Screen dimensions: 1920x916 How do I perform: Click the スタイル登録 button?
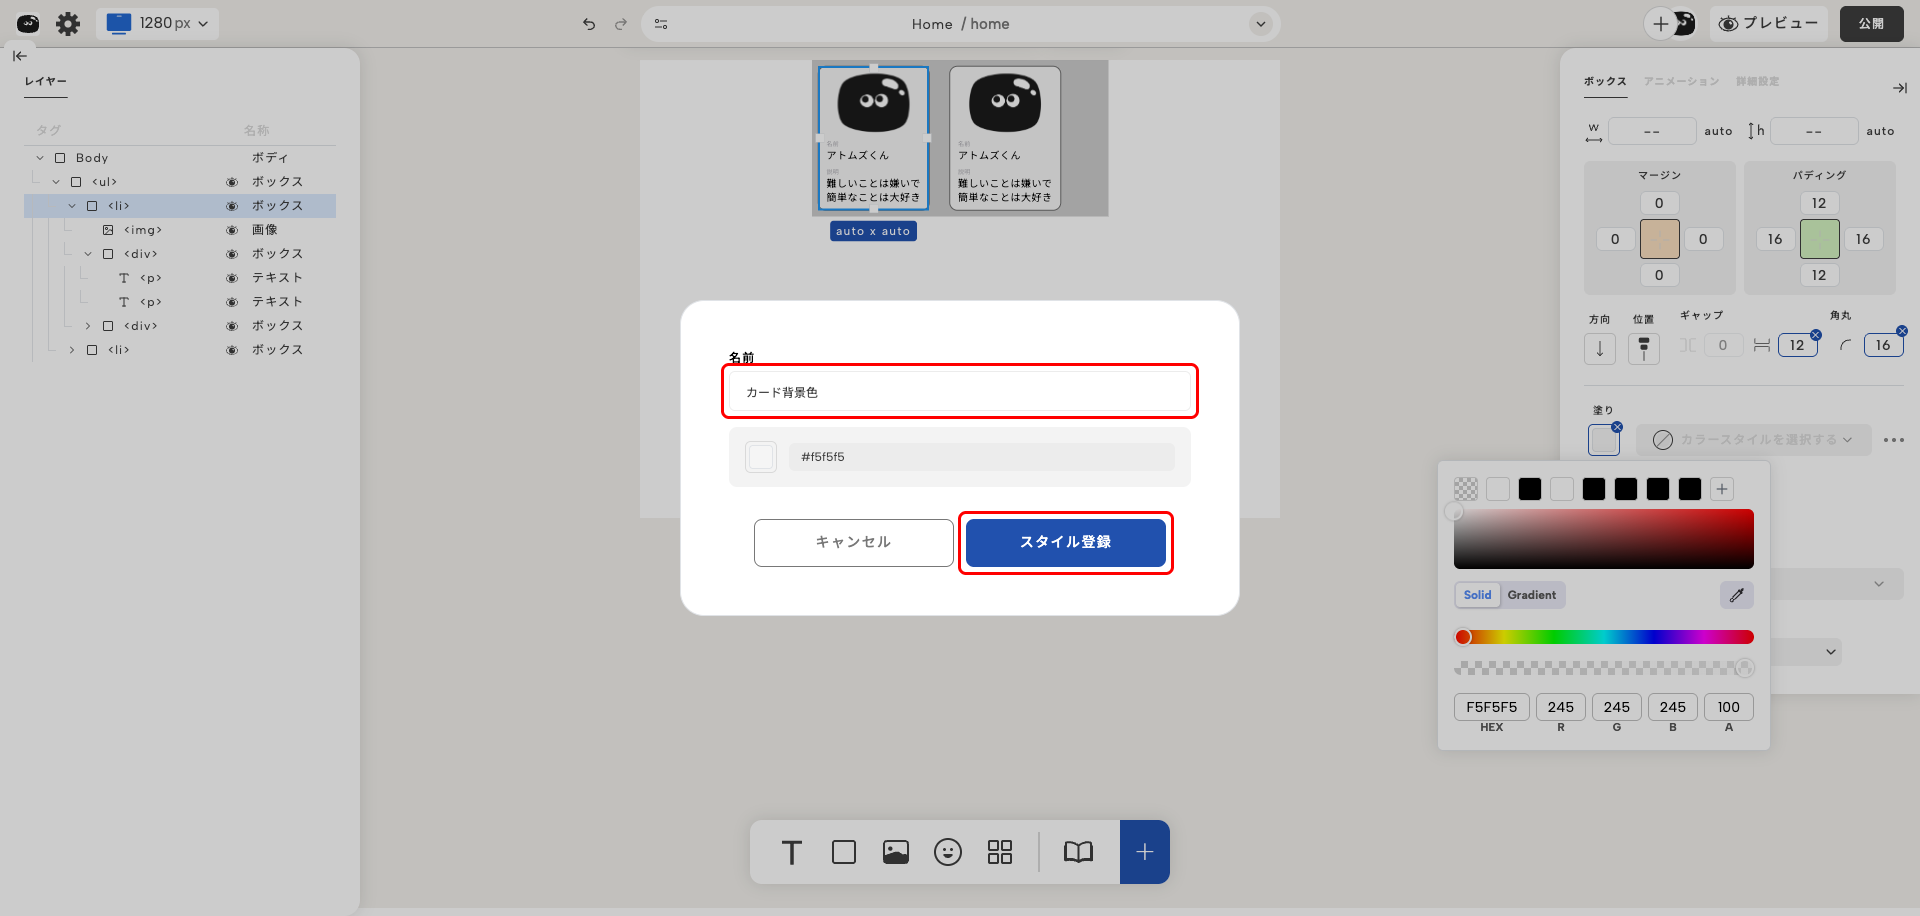(x=1065, y=542)
